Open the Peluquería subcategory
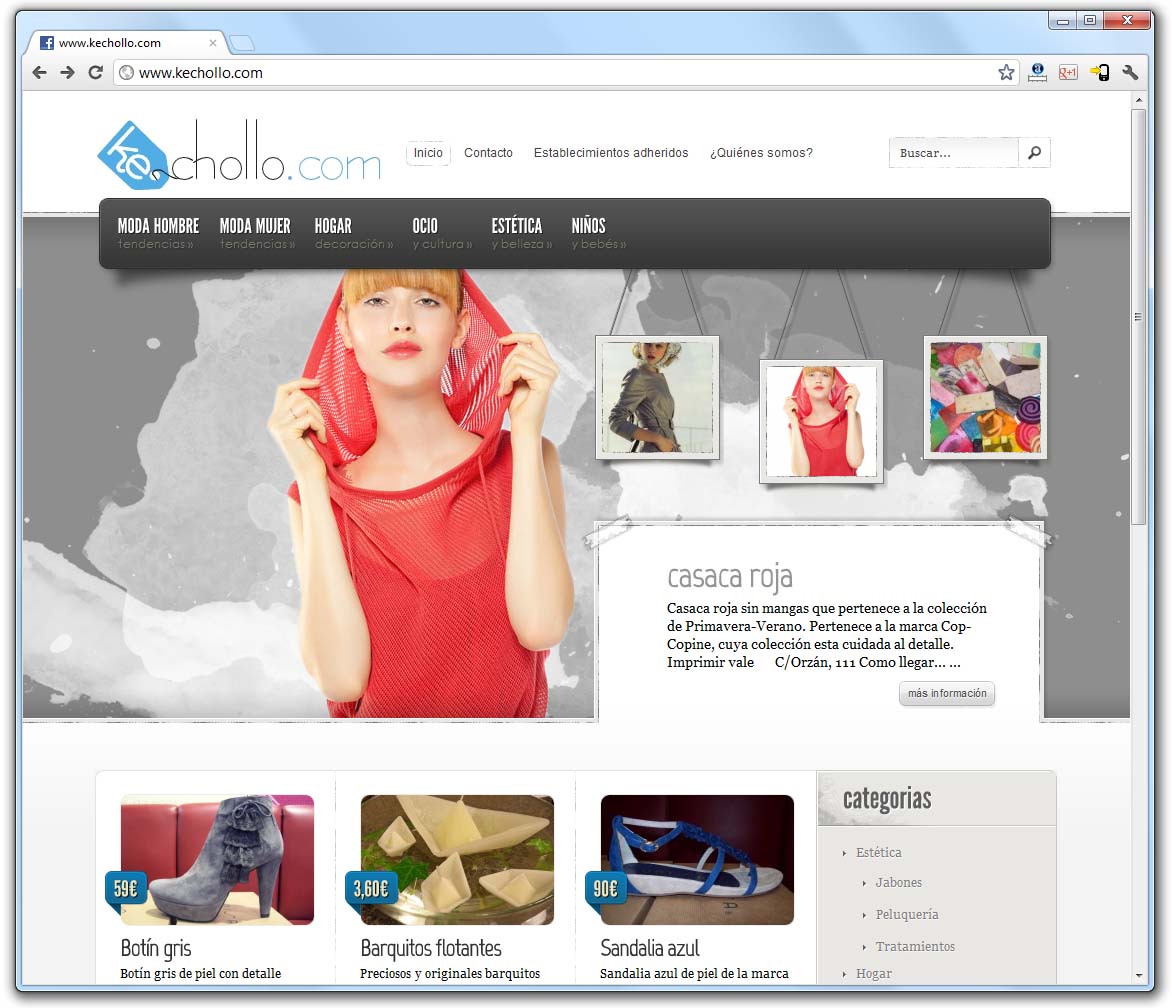This screenshot has width=1172, height=1008. tap(907, 915)
